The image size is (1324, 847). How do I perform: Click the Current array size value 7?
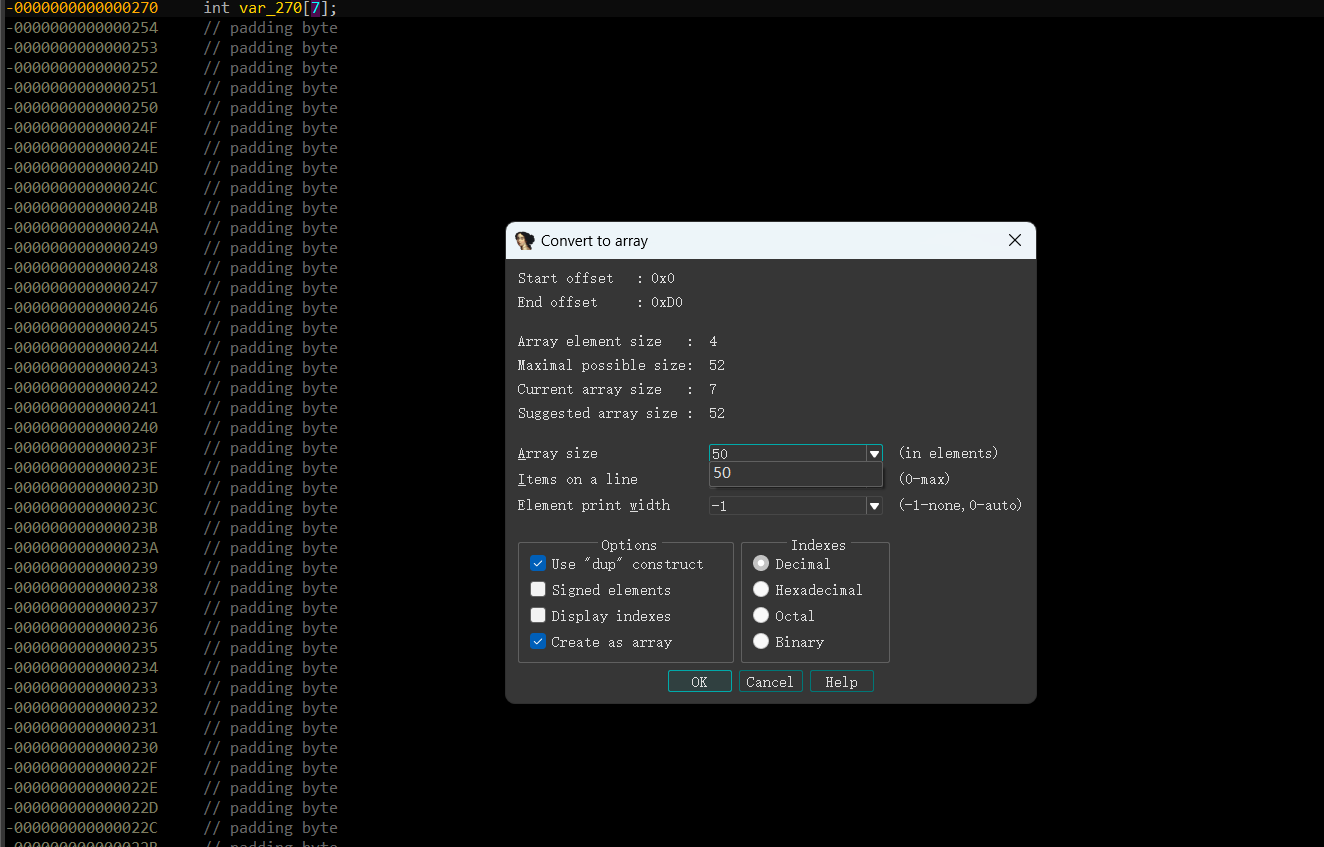[x=713, y=390]
